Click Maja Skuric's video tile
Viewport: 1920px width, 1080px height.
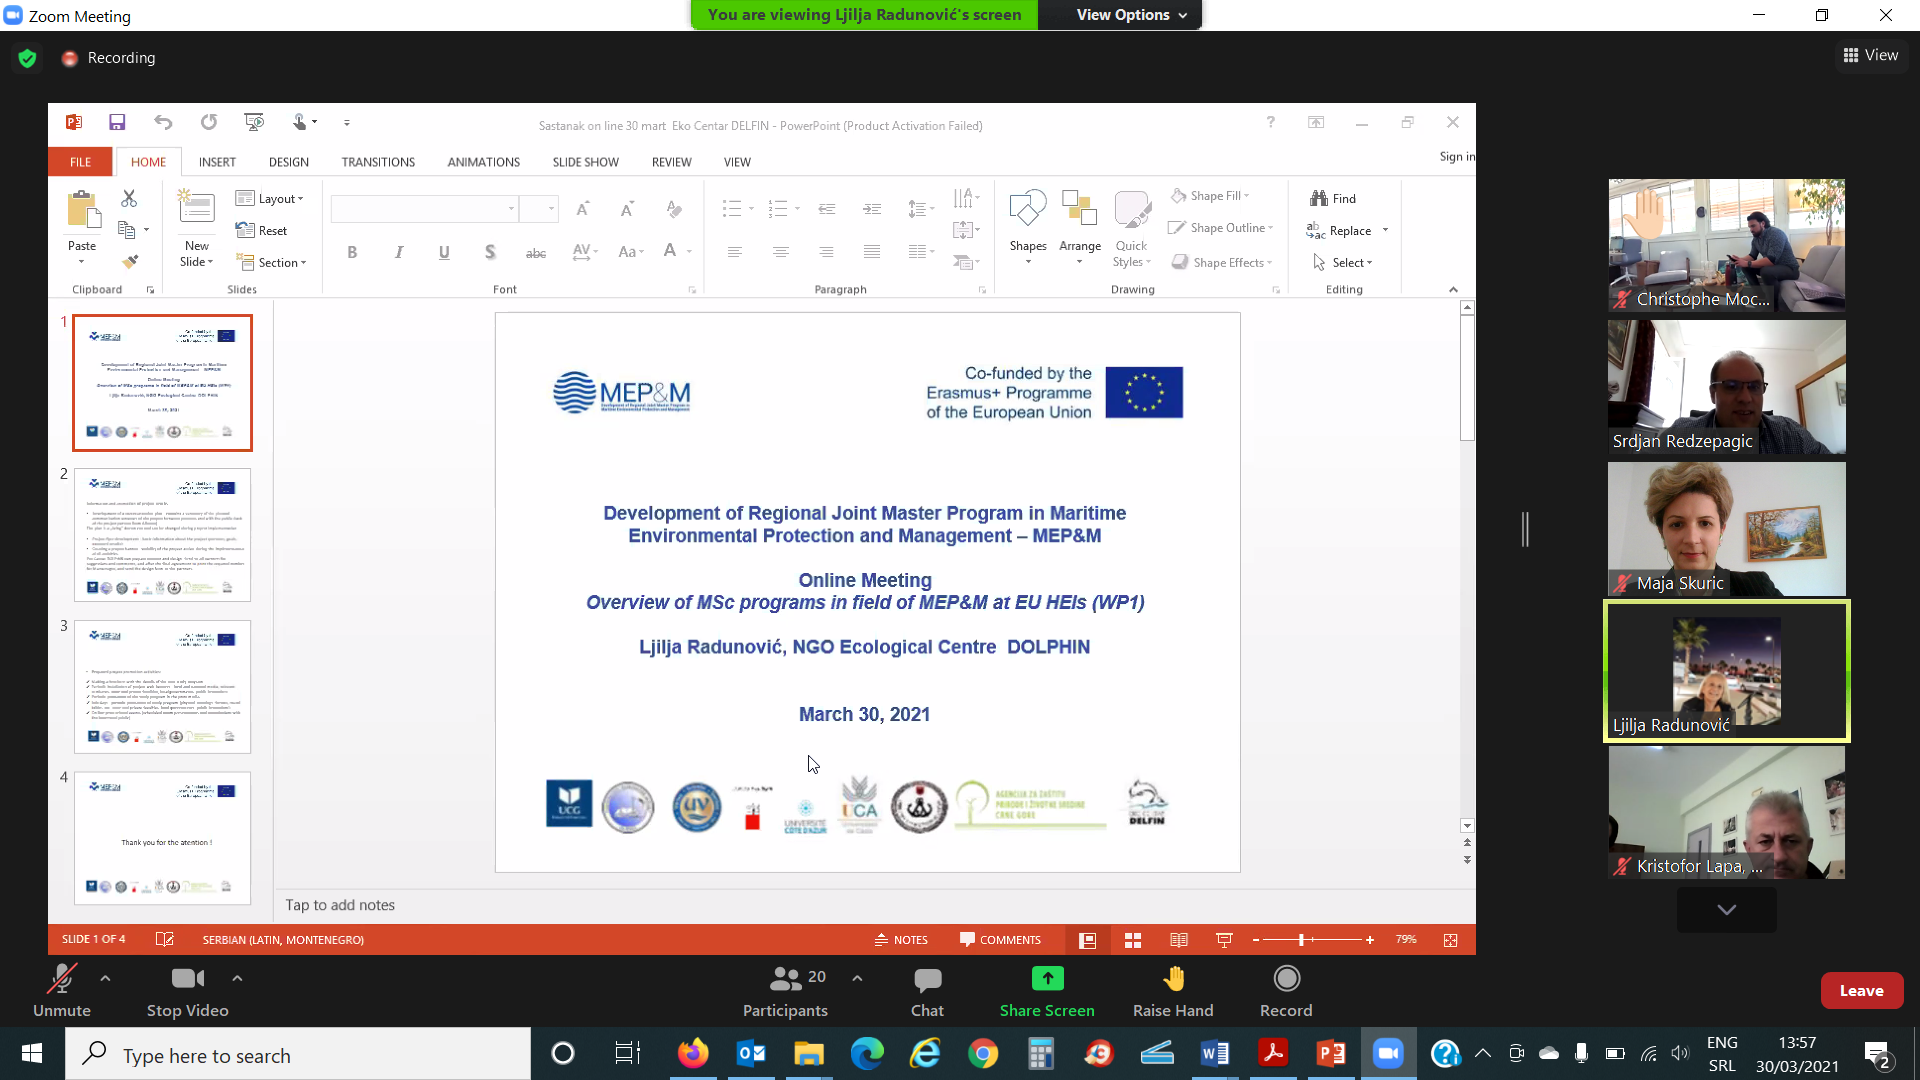coord(1726,529)
